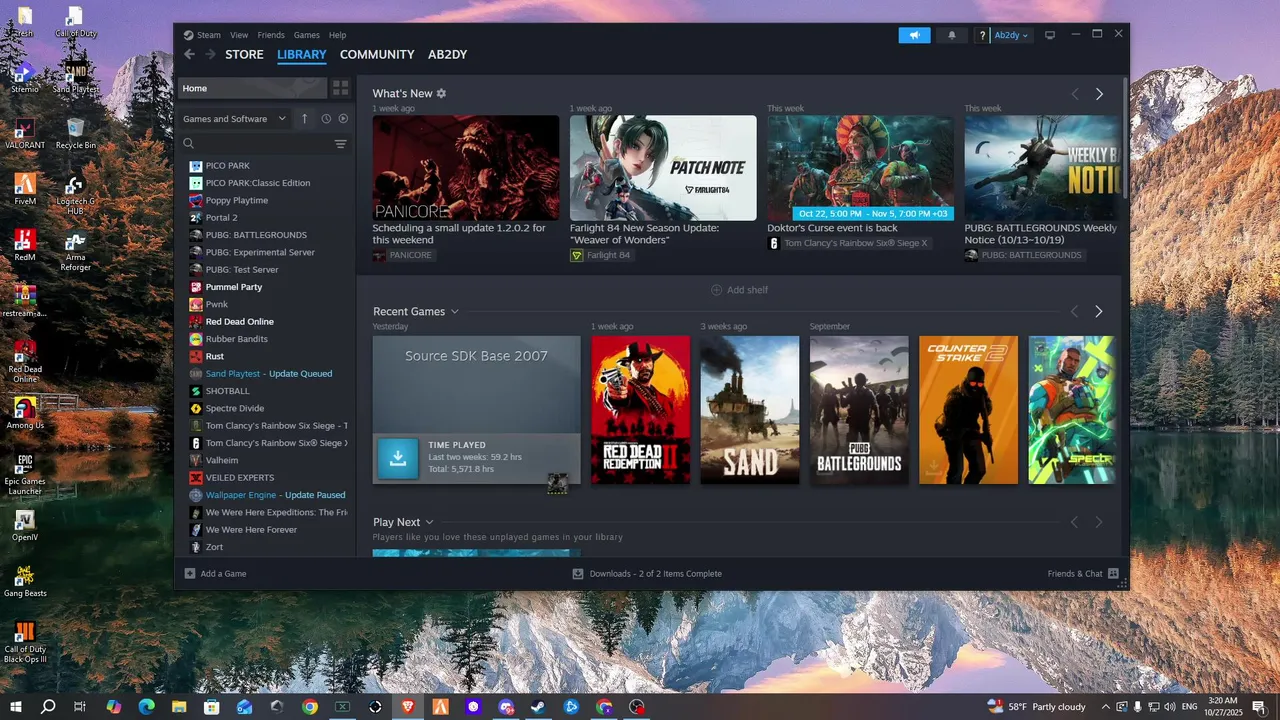Expand the Play Next dropdown
Viewport: 1280px width, 720px height.
(x=430, y=522)
